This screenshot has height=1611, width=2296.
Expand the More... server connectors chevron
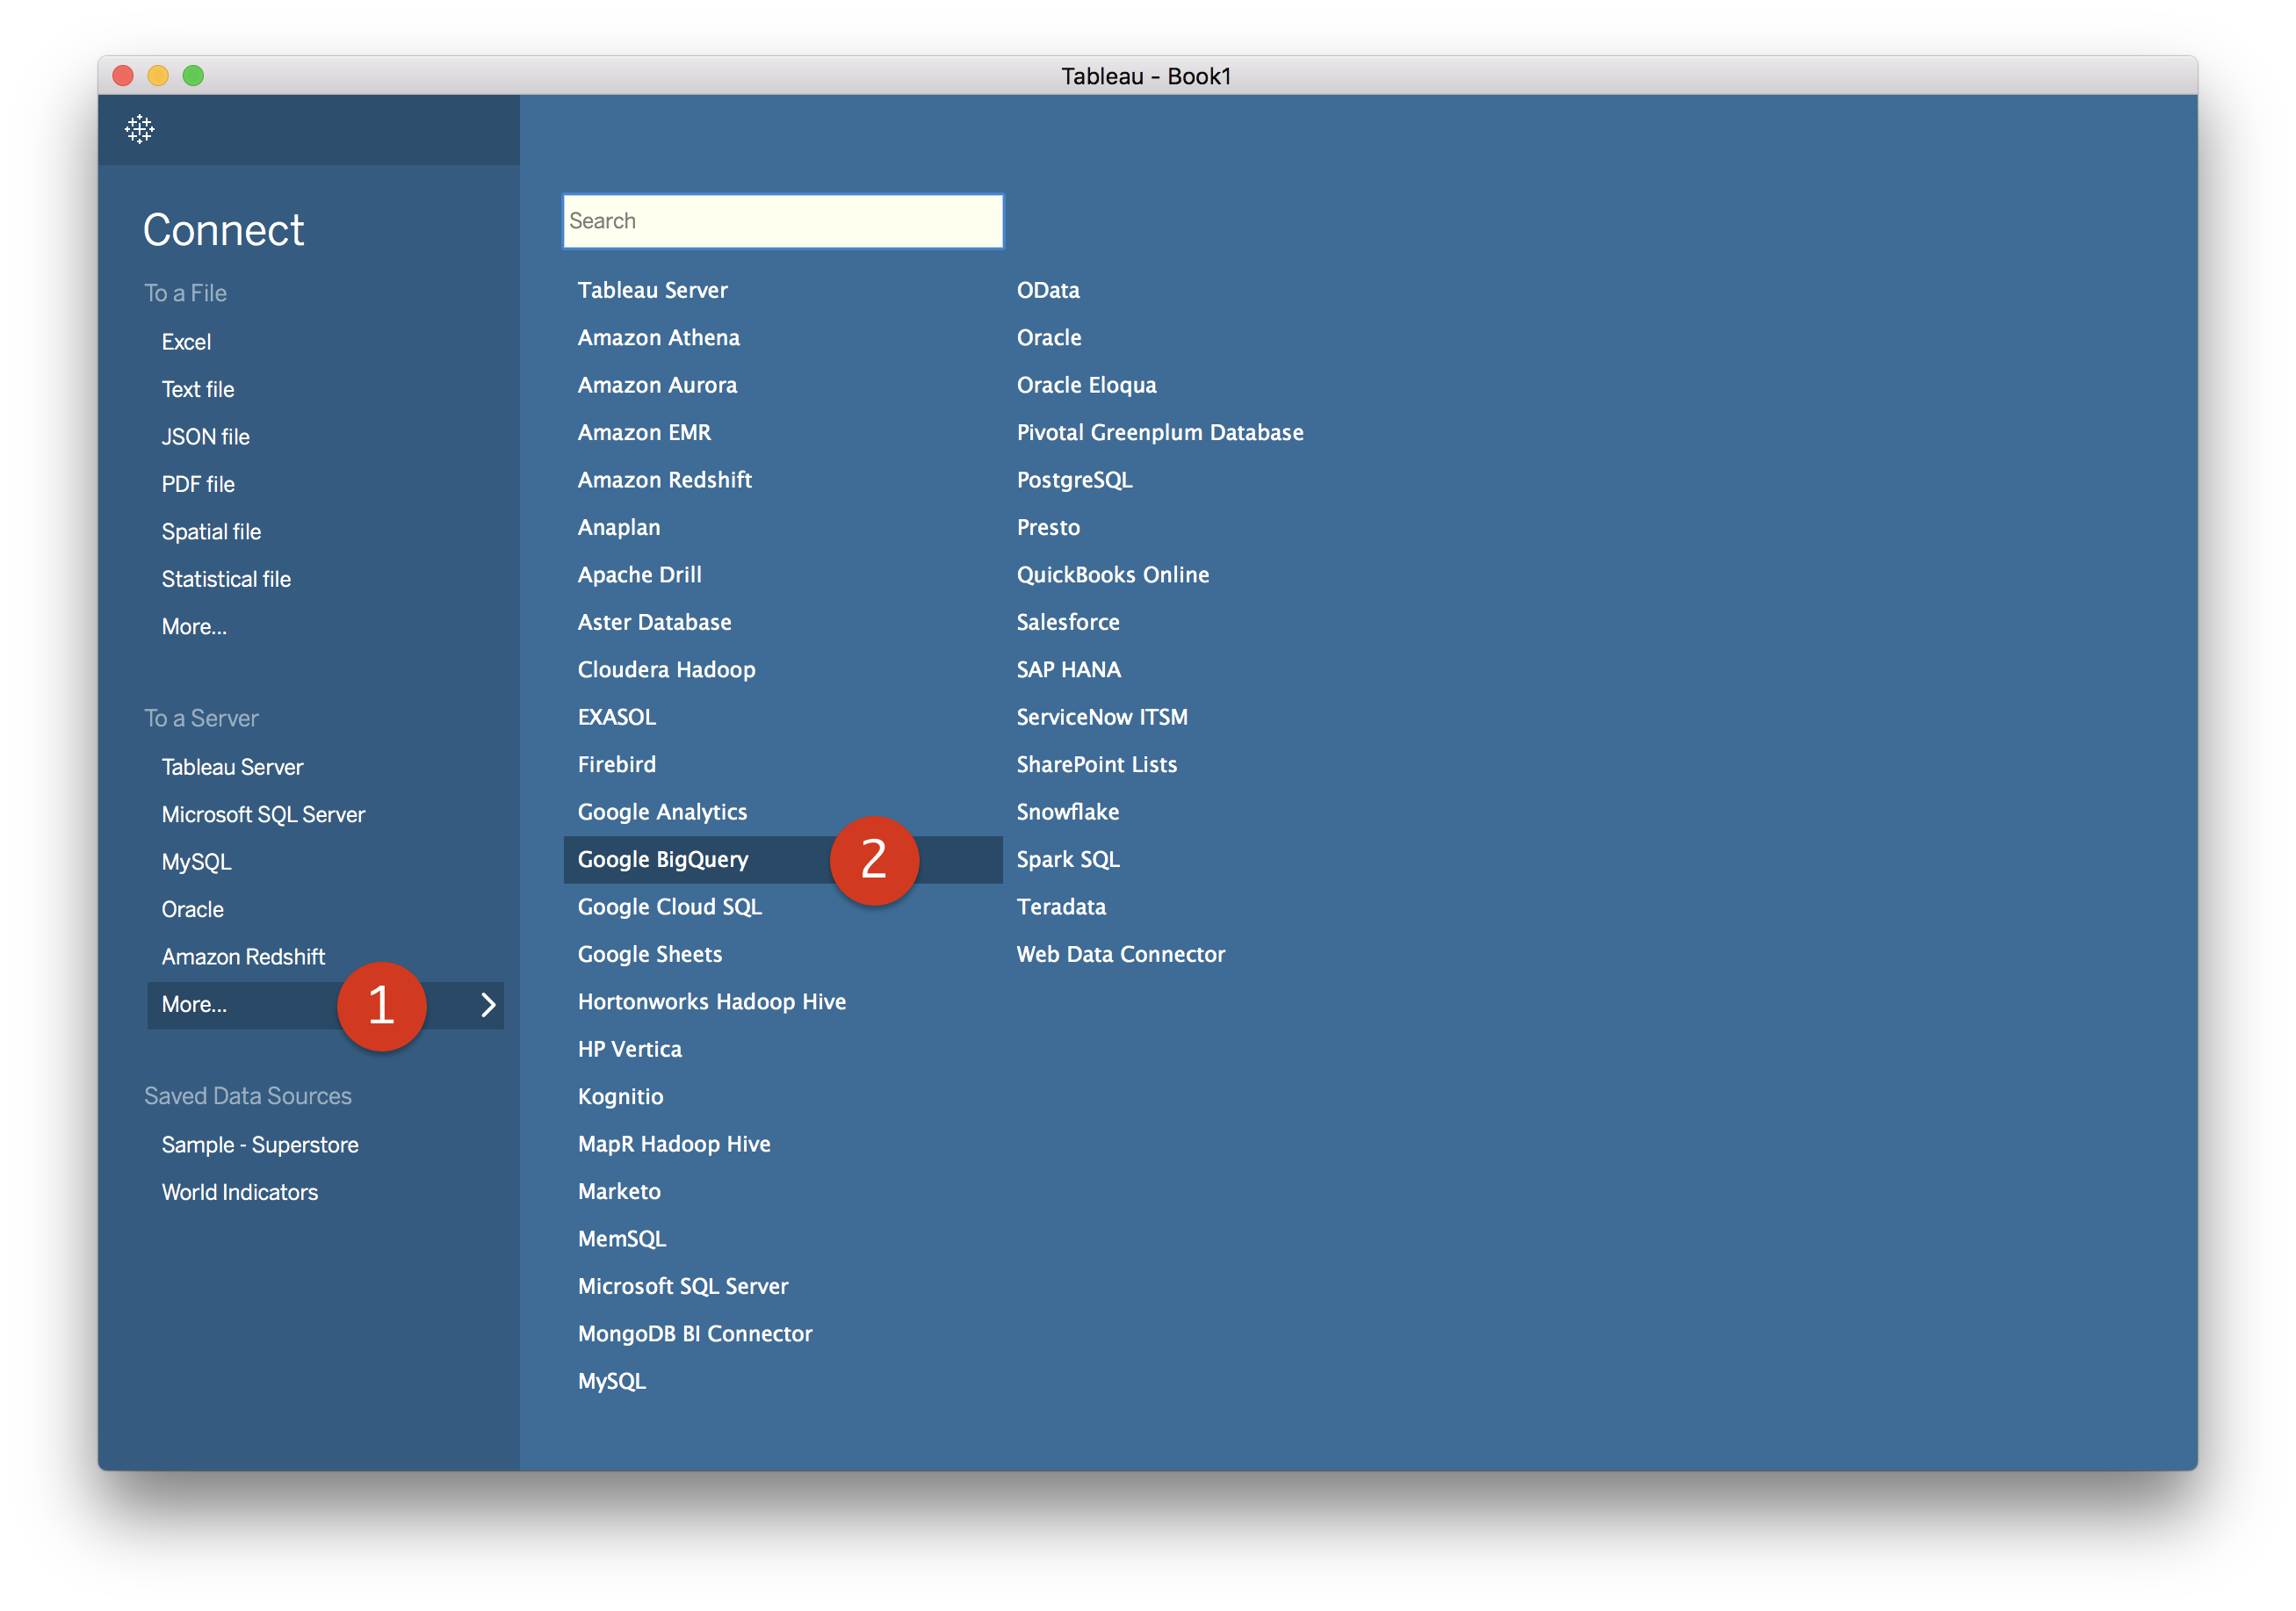pos(488,1005)
